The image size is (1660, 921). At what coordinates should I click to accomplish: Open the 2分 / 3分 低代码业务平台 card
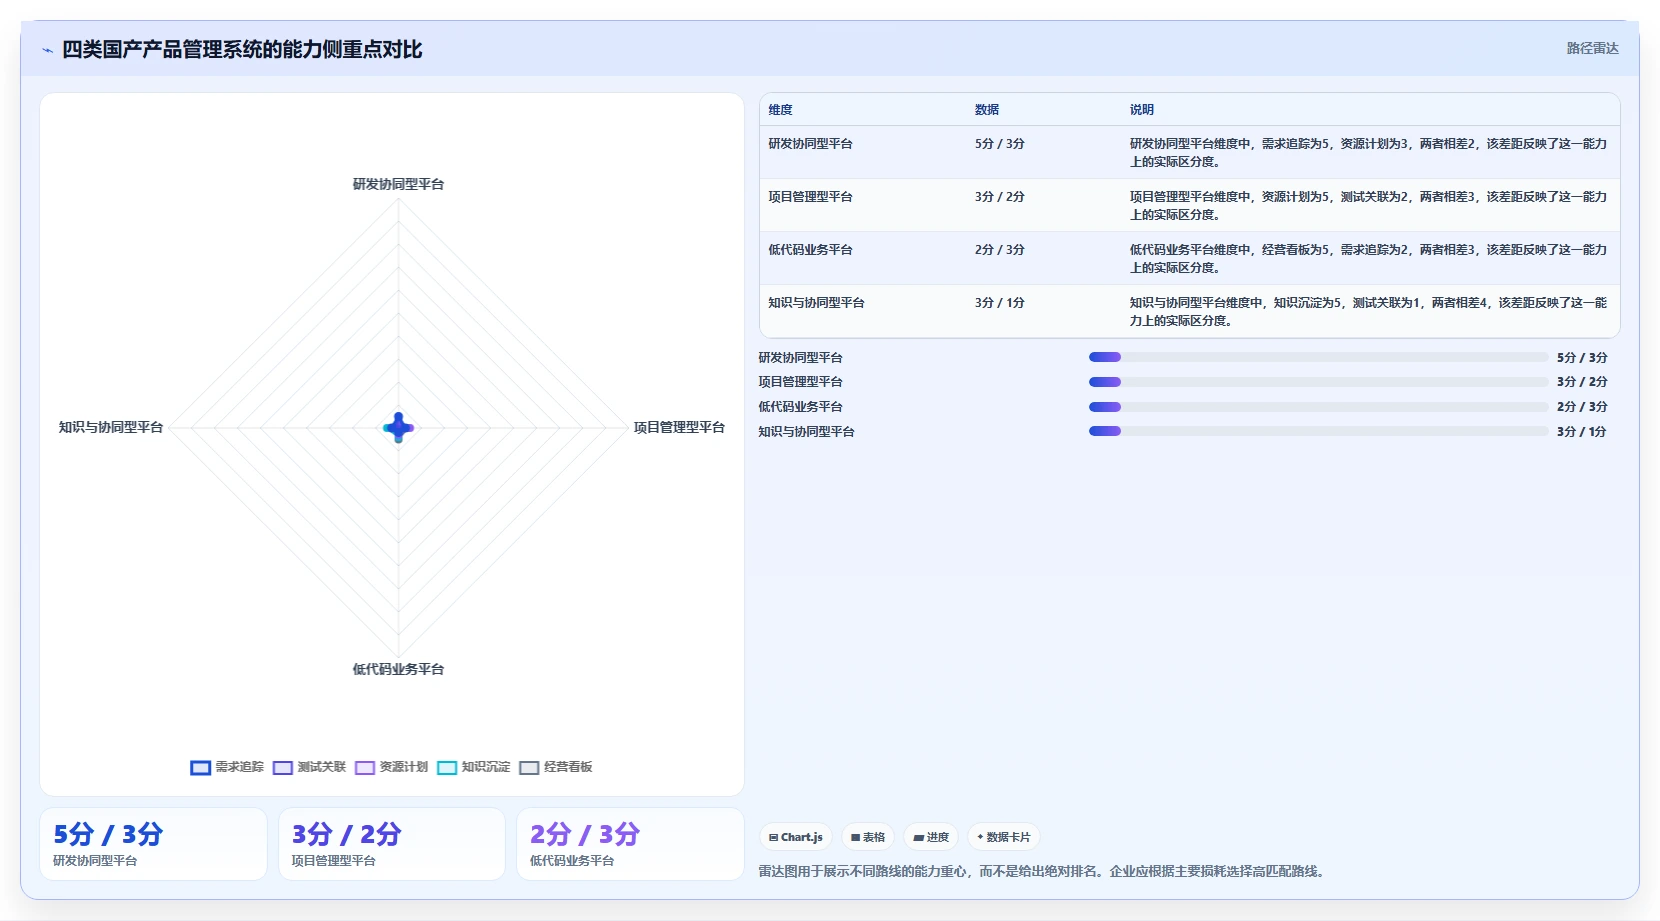coord(630,844)
